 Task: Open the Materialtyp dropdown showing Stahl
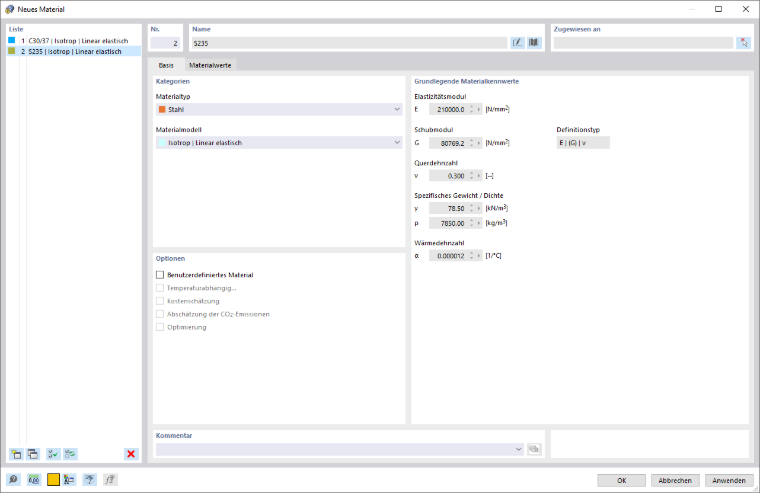279,110
